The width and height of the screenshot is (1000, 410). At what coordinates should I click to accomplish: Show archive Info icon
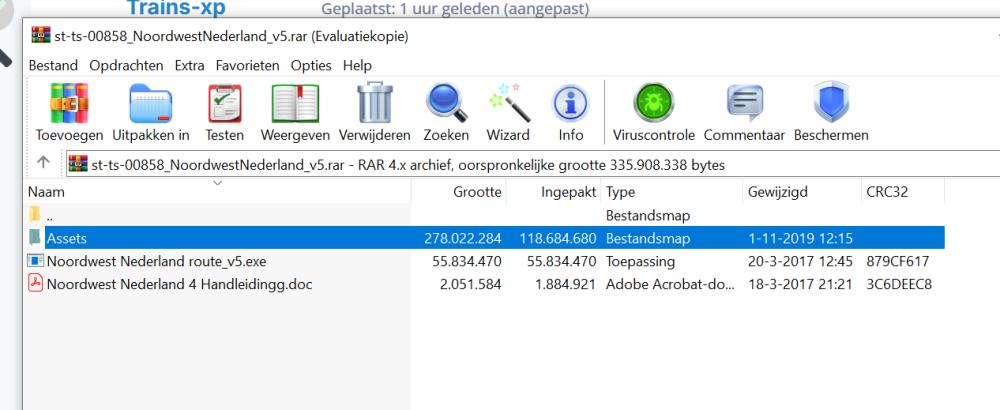click(571, 103)
